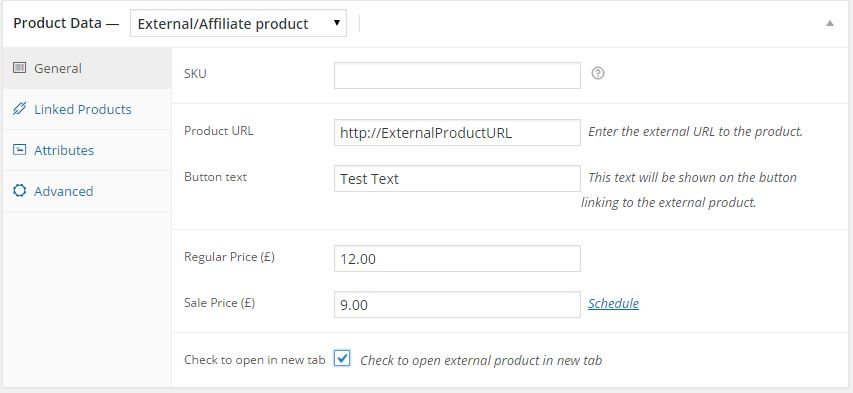The height and width of the screenshot is (393, 853).
Task: Click the 'SKU' field label
Action: pos(195,73)
